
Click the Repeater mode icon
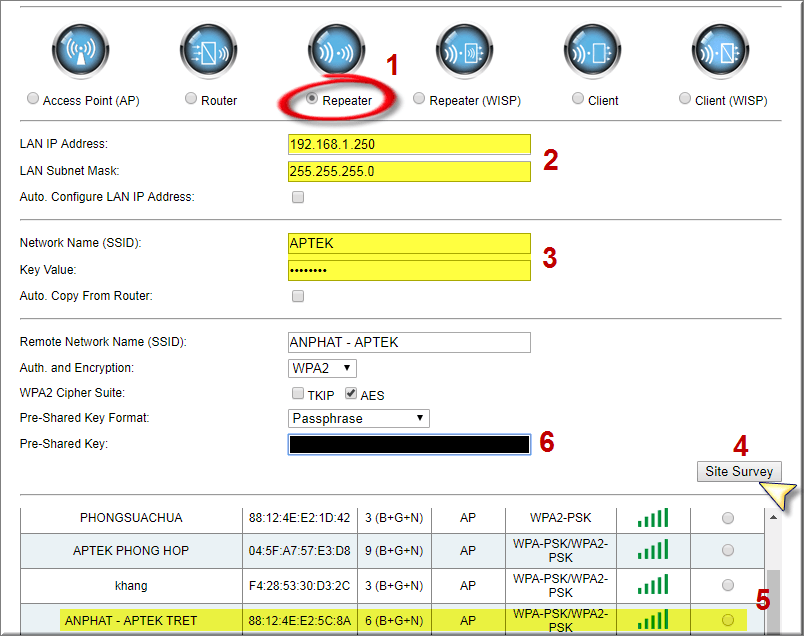336,49
